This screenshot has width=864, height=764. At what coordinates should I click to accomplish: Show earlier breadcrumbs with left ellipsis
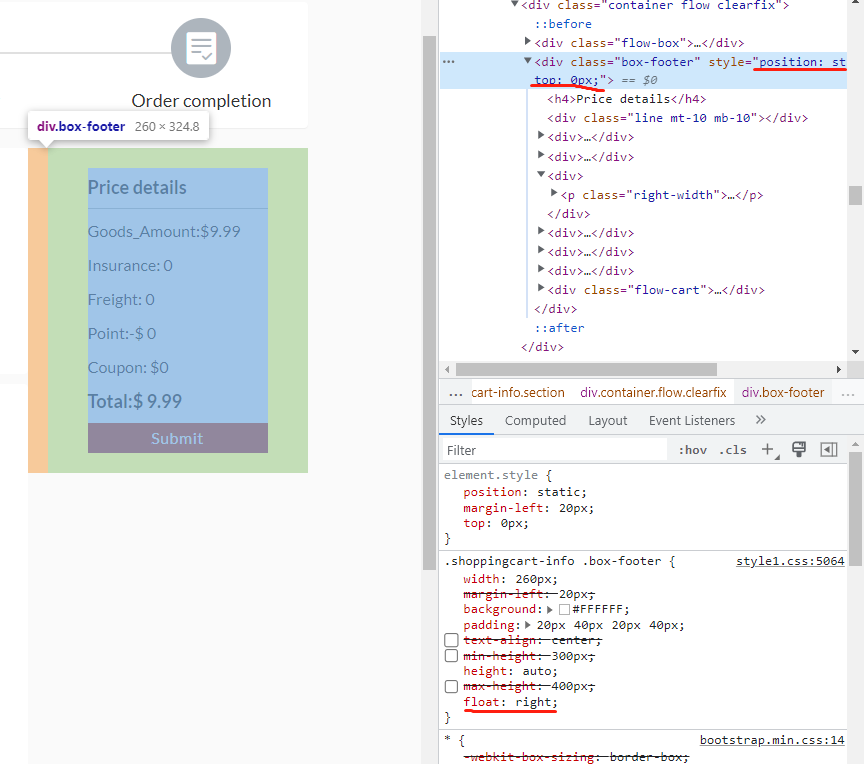click(x=456, y=393)
